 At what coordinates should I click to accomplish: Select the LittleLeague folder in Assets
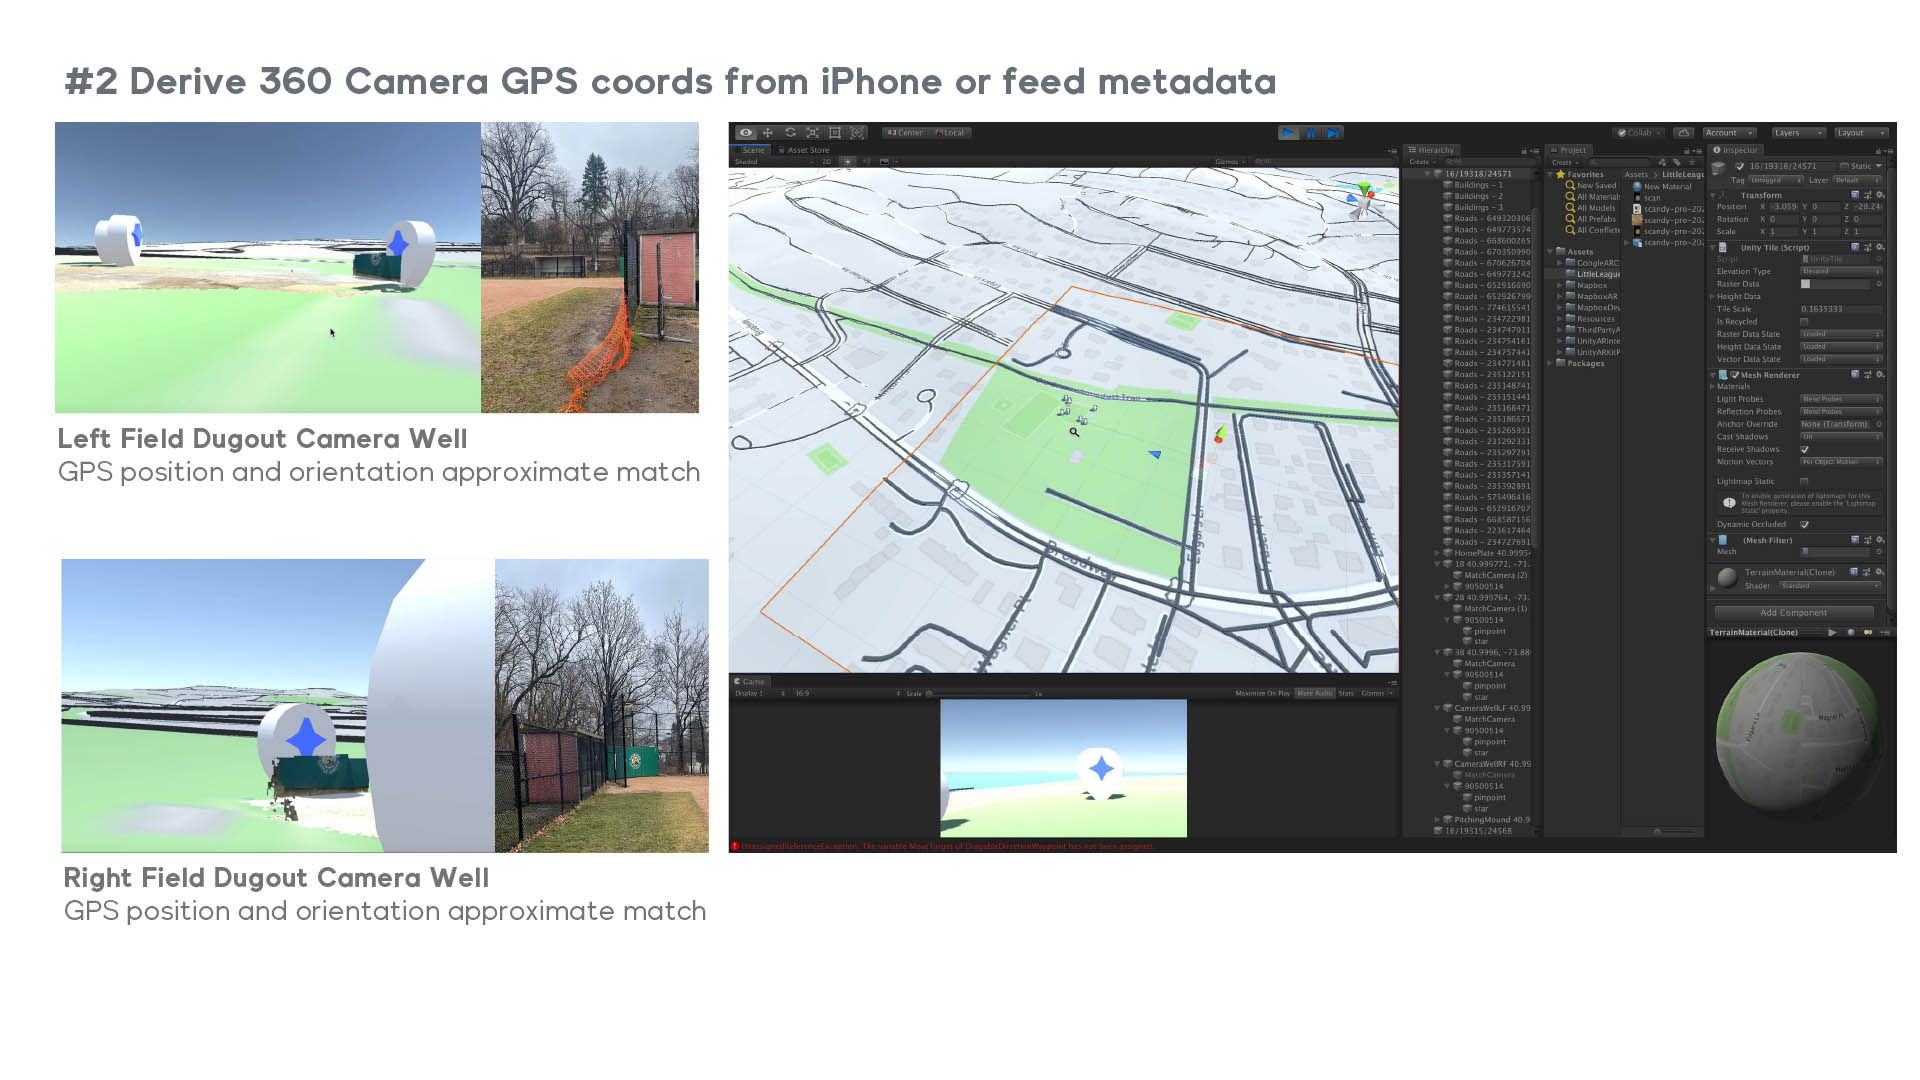tap(1597, 274)
